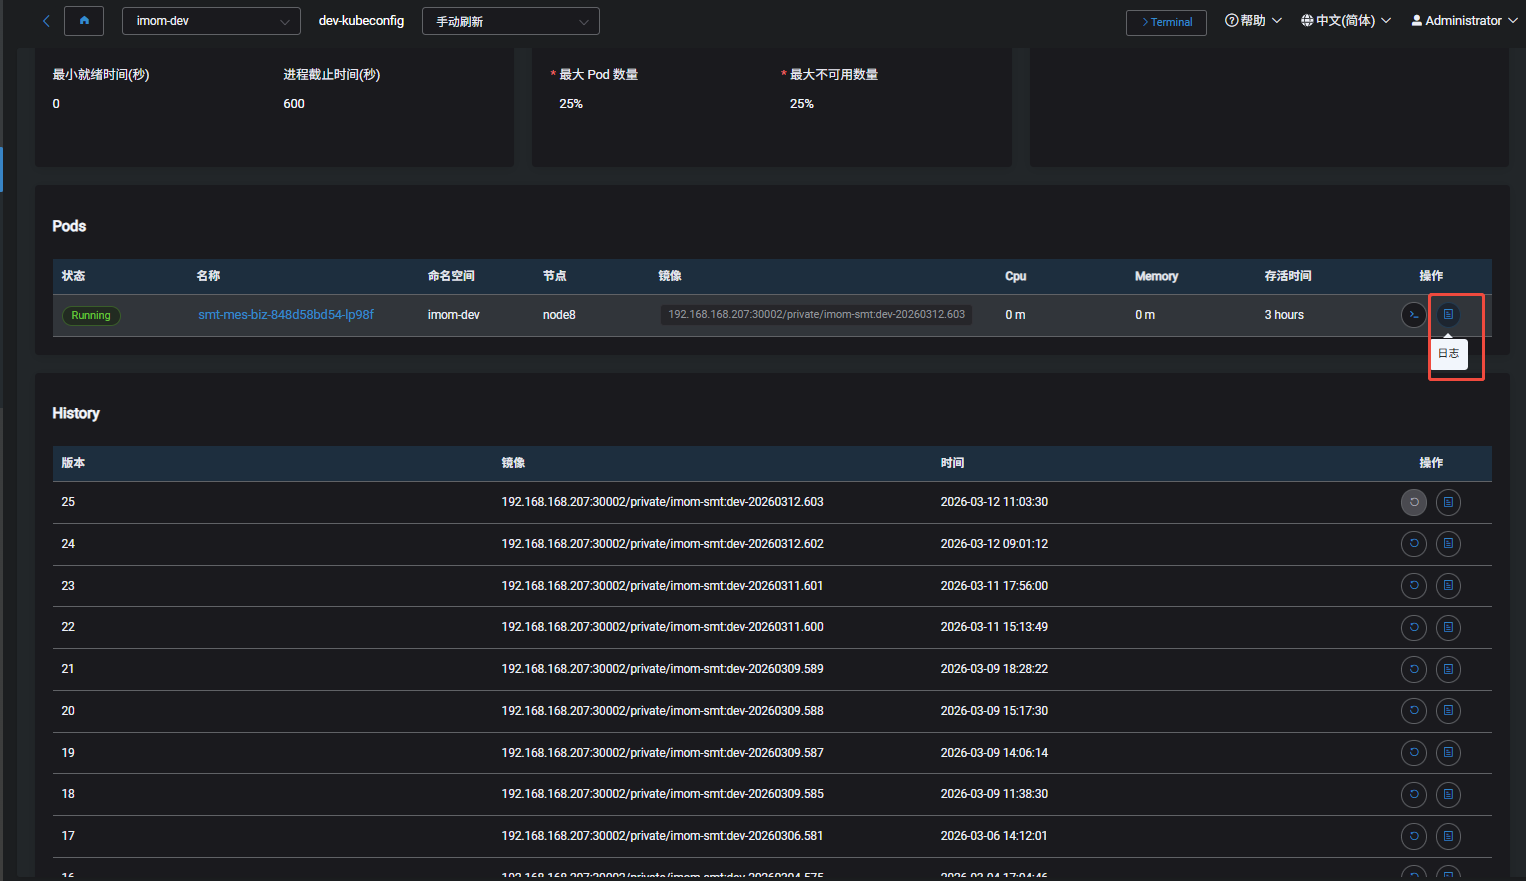Click the pod image tag 192.168.168.207 label
This screenshot has height=881, width=1526.
pyautogui.click(x=816, y=315)
